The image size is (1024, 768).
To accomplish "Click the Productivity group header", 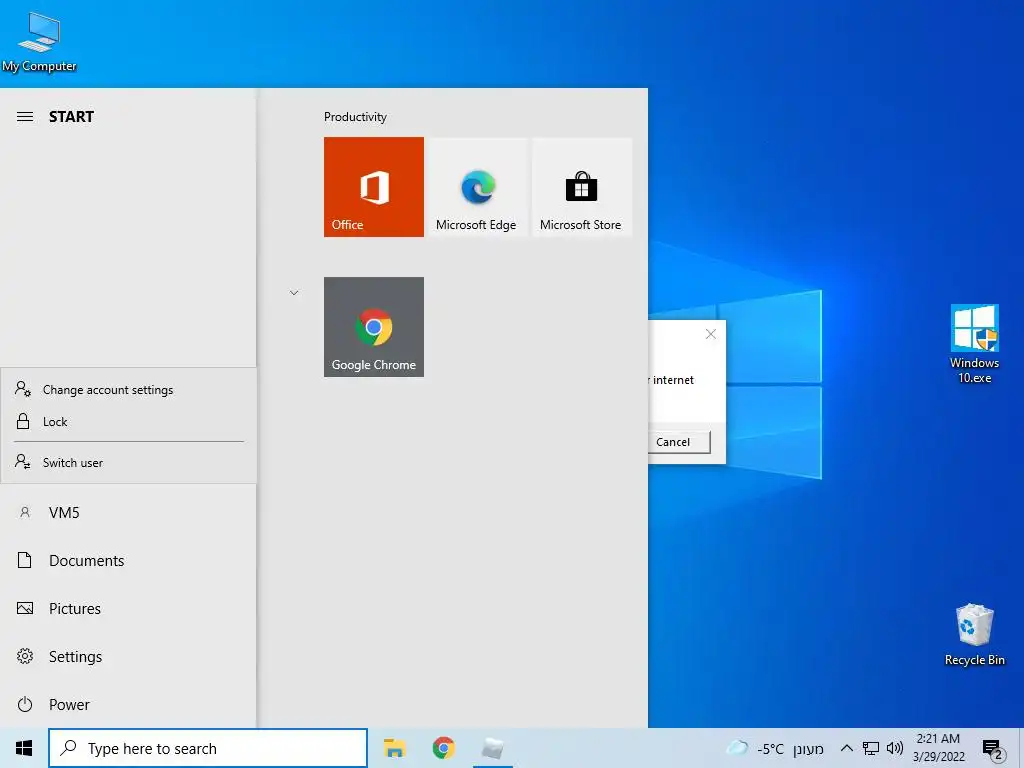I will [x=355, y=117].
